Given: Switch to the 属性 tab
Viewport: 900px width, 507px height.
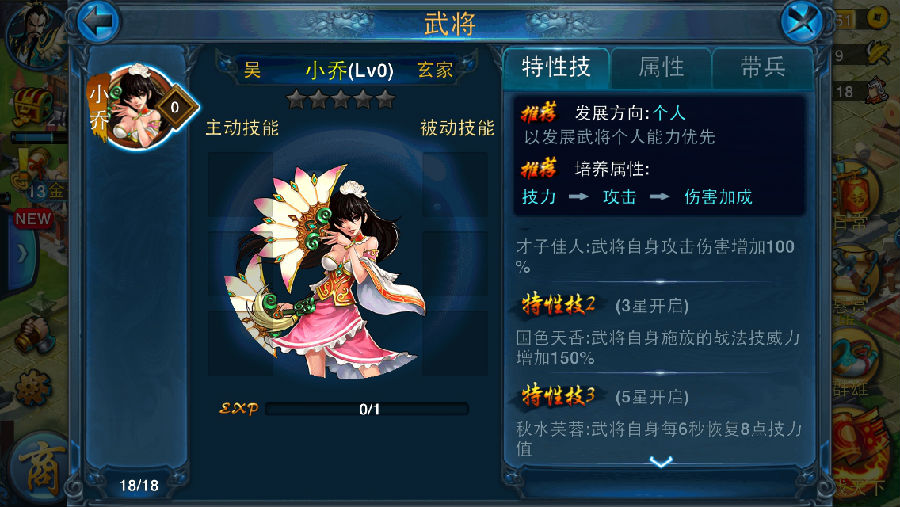Looking at the screenshot, I should click(x=661, y=68).
